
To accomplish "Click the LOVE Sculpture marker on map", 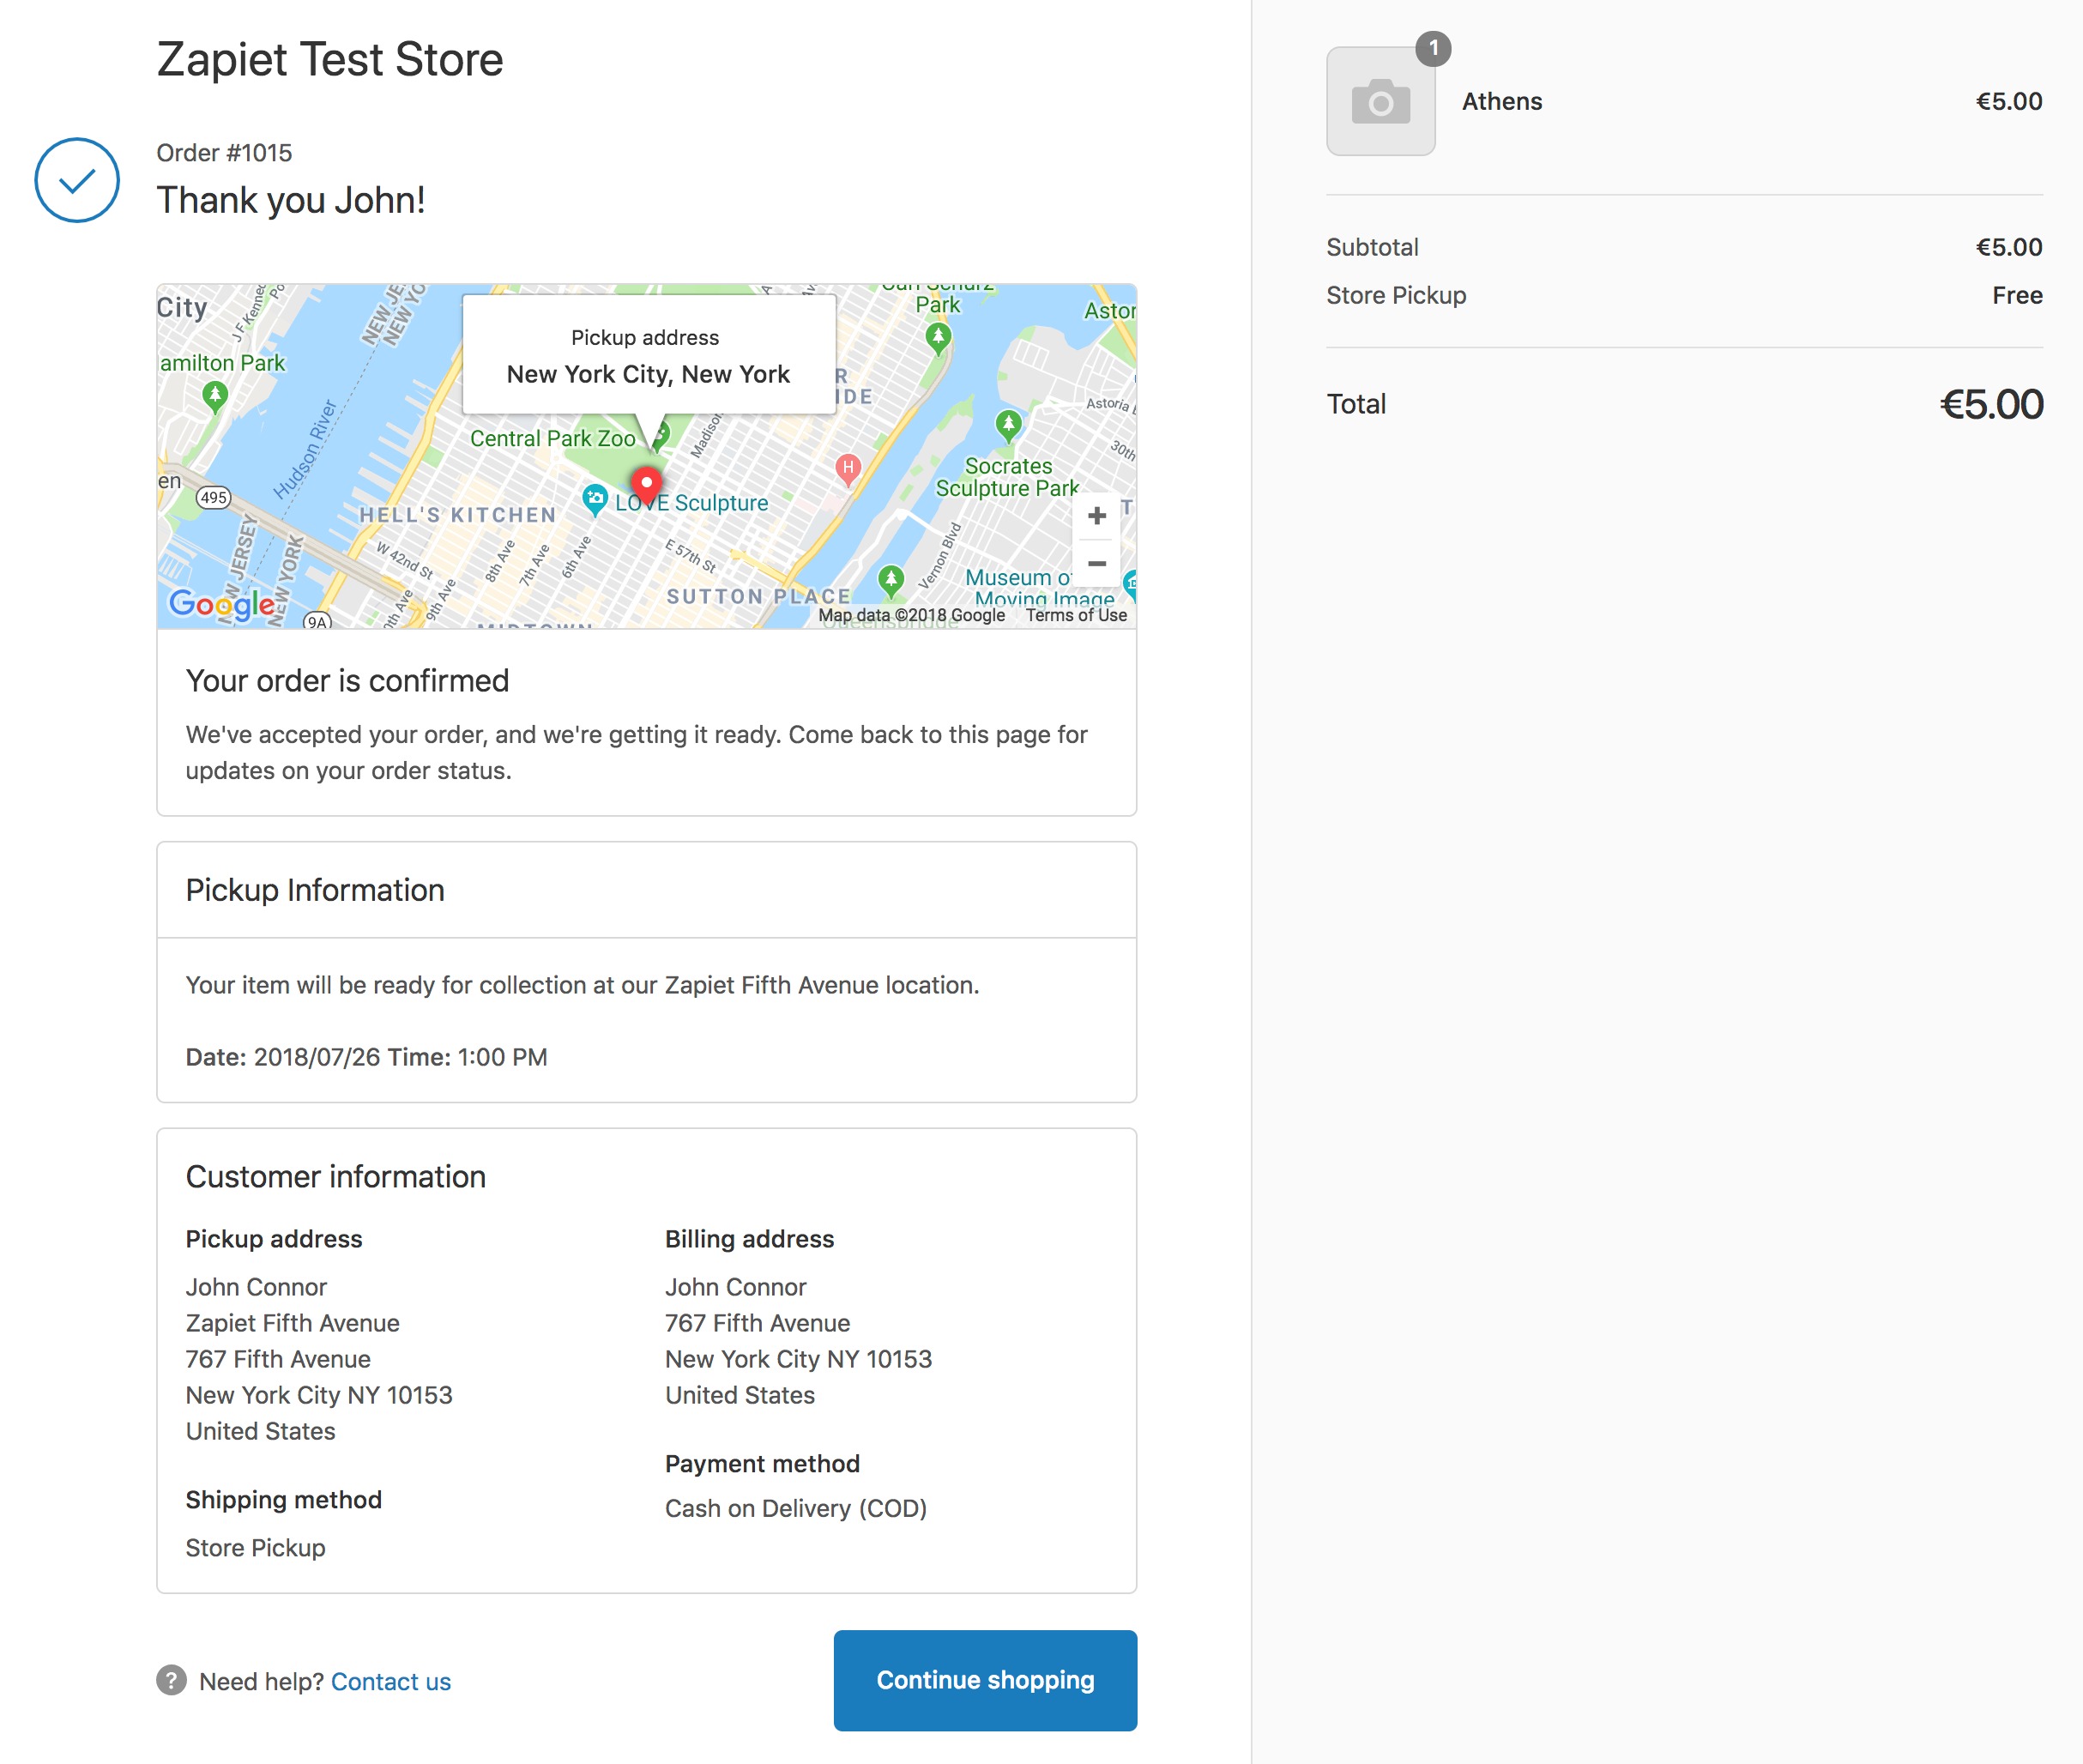I will (595, 498).
